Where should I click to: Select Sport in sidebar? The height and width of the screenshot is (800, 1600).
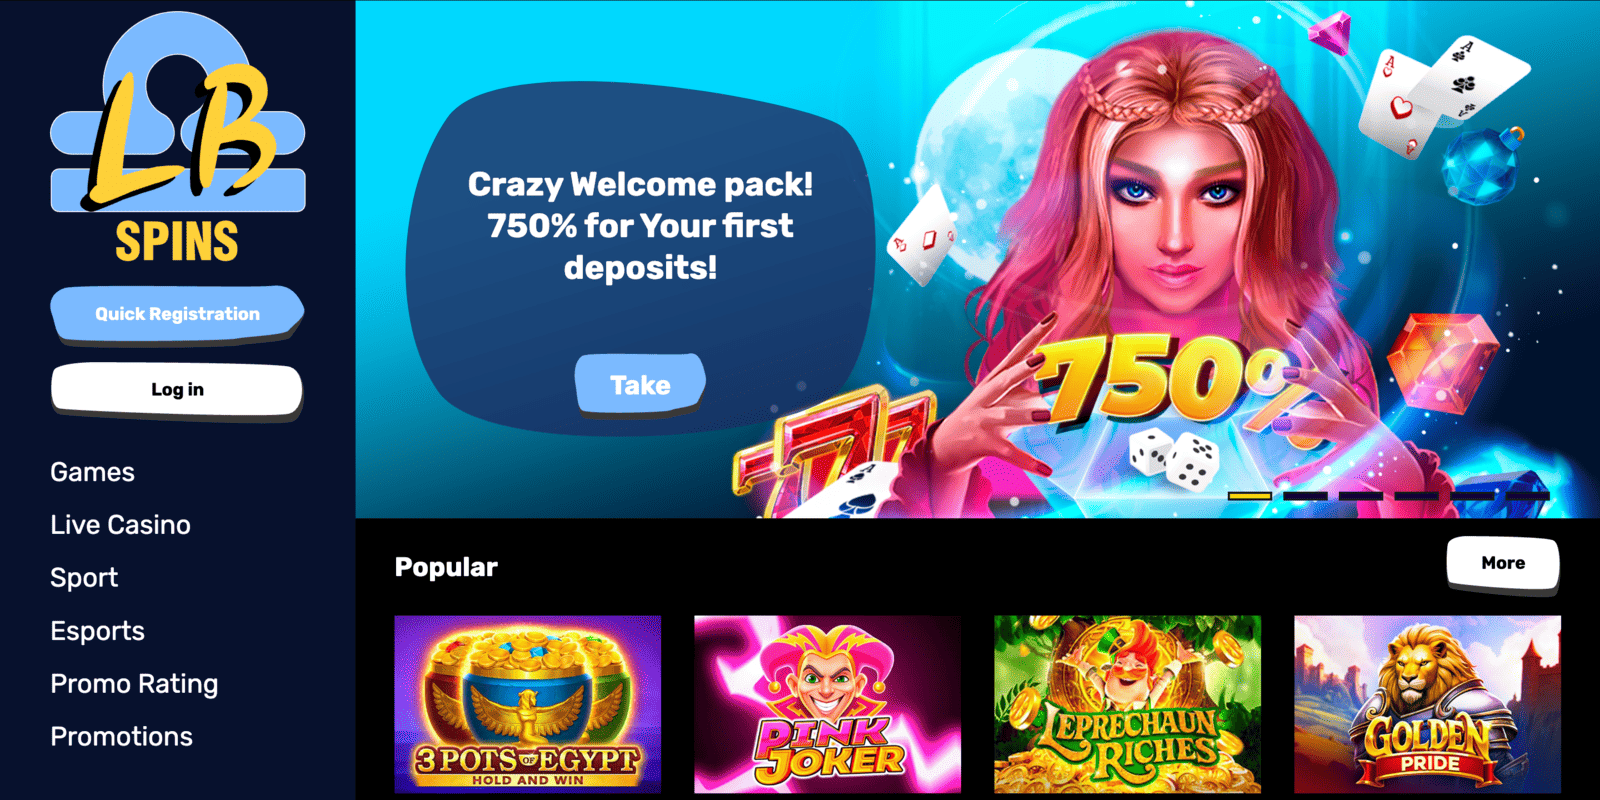tap(84, 578)
